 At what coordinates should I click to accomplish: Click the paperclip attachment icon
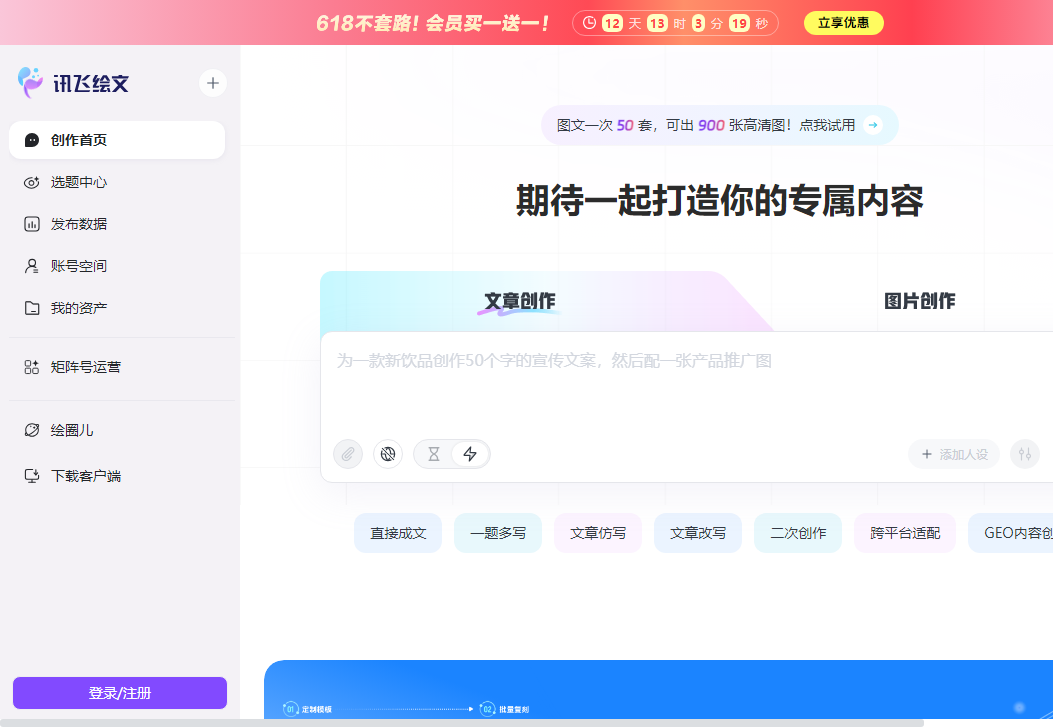tap(348, 454)
